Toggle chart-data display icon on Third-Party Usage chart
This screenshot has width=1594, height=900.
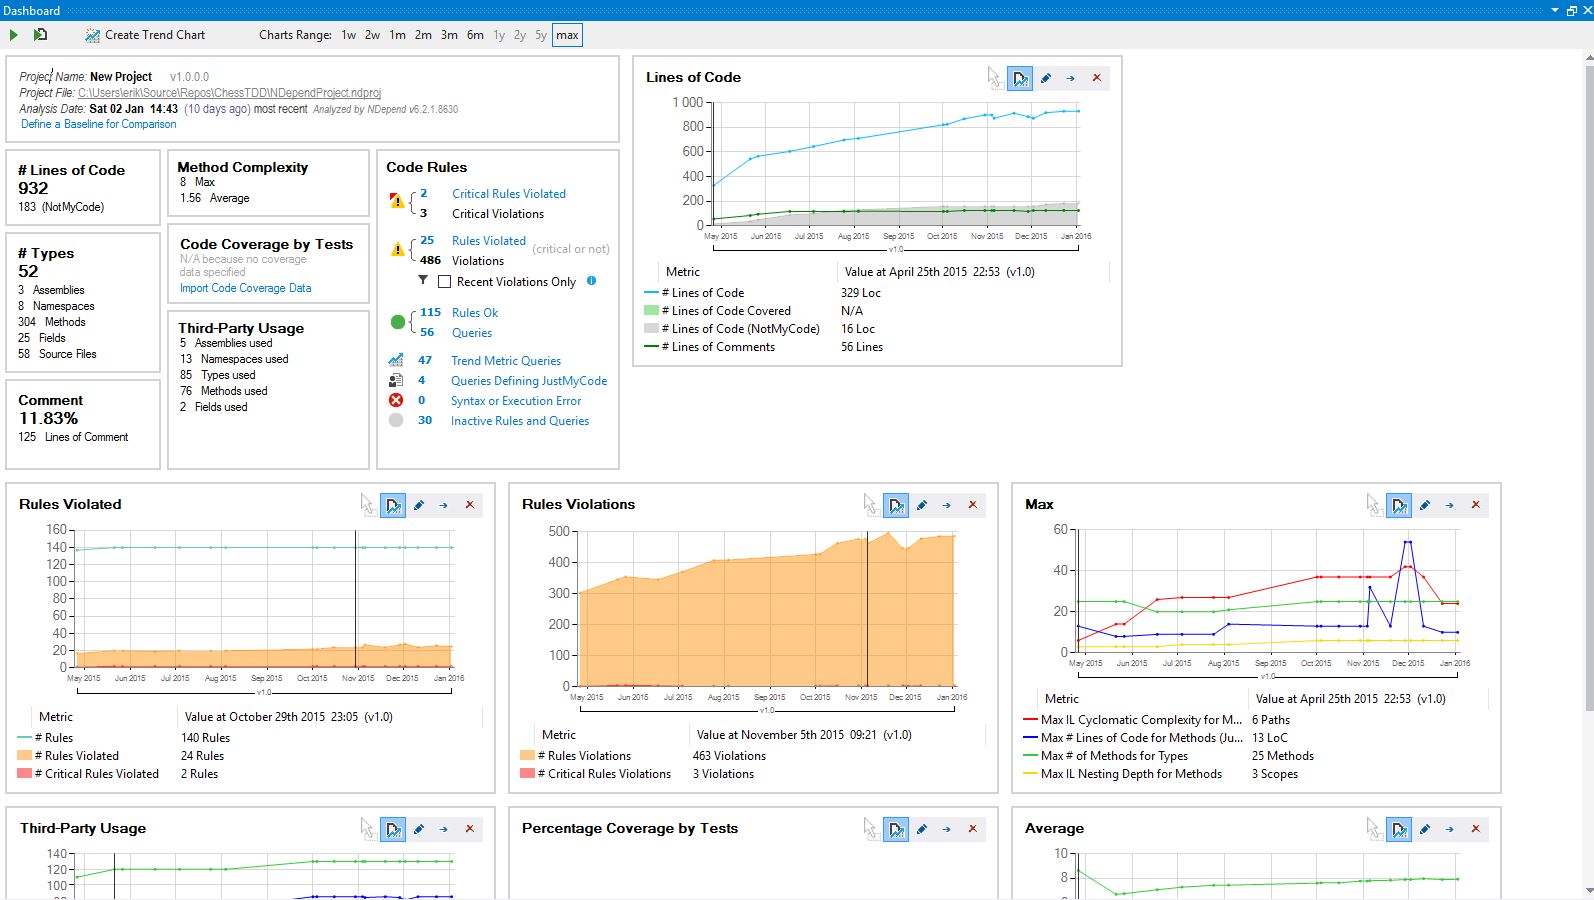pyautogui.click(x=393, y=829)
